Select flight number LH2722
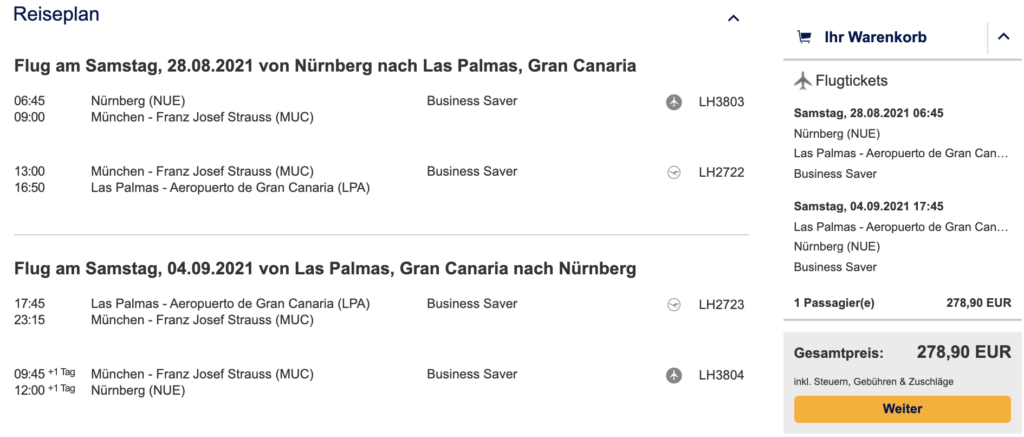 click(x=721, y=172)
